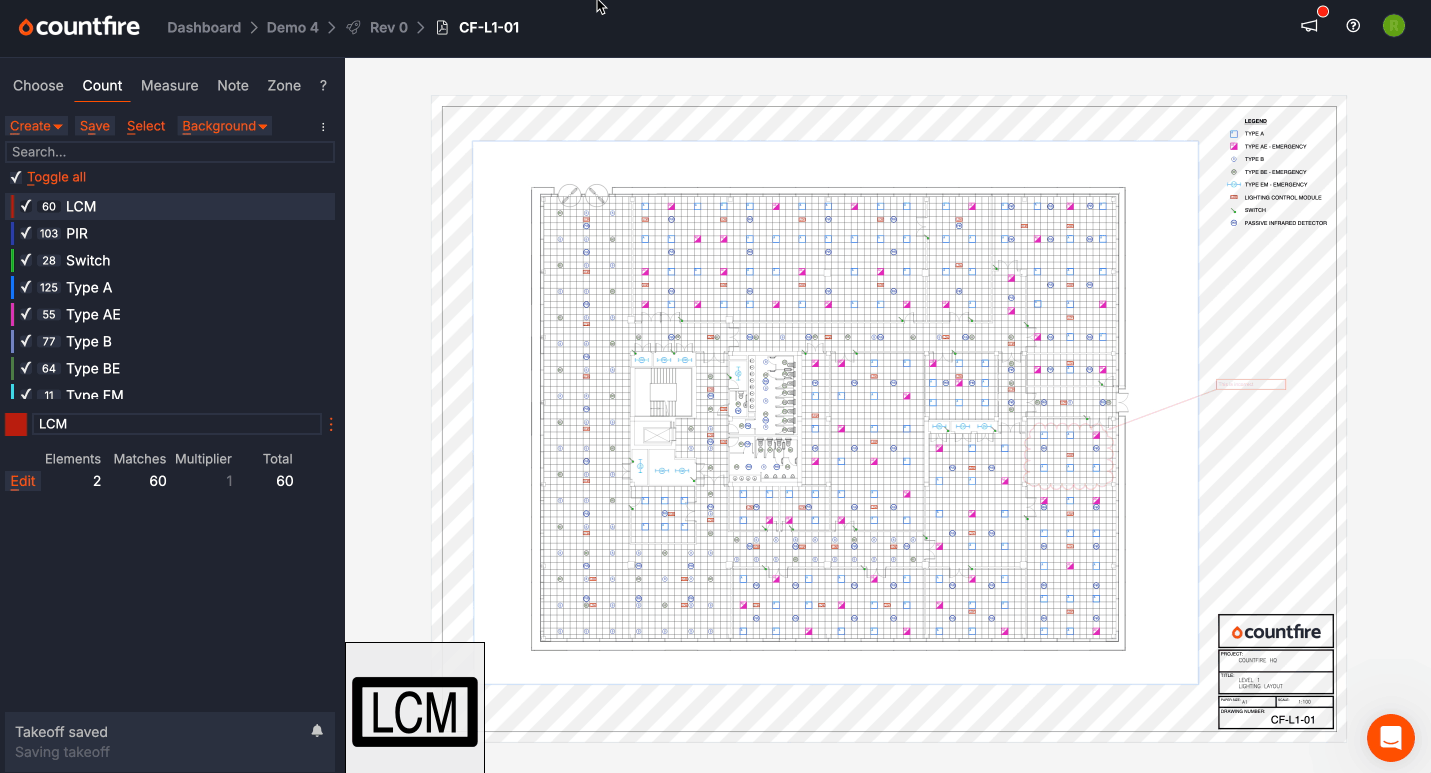Expand the Background dropdown
Viewport: 1431px width, 773px height.
225,126
